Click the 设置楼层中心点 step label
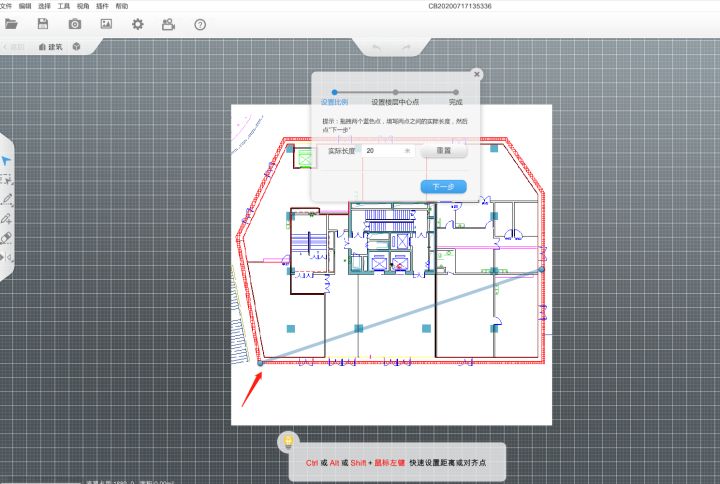 coord(395,102)
